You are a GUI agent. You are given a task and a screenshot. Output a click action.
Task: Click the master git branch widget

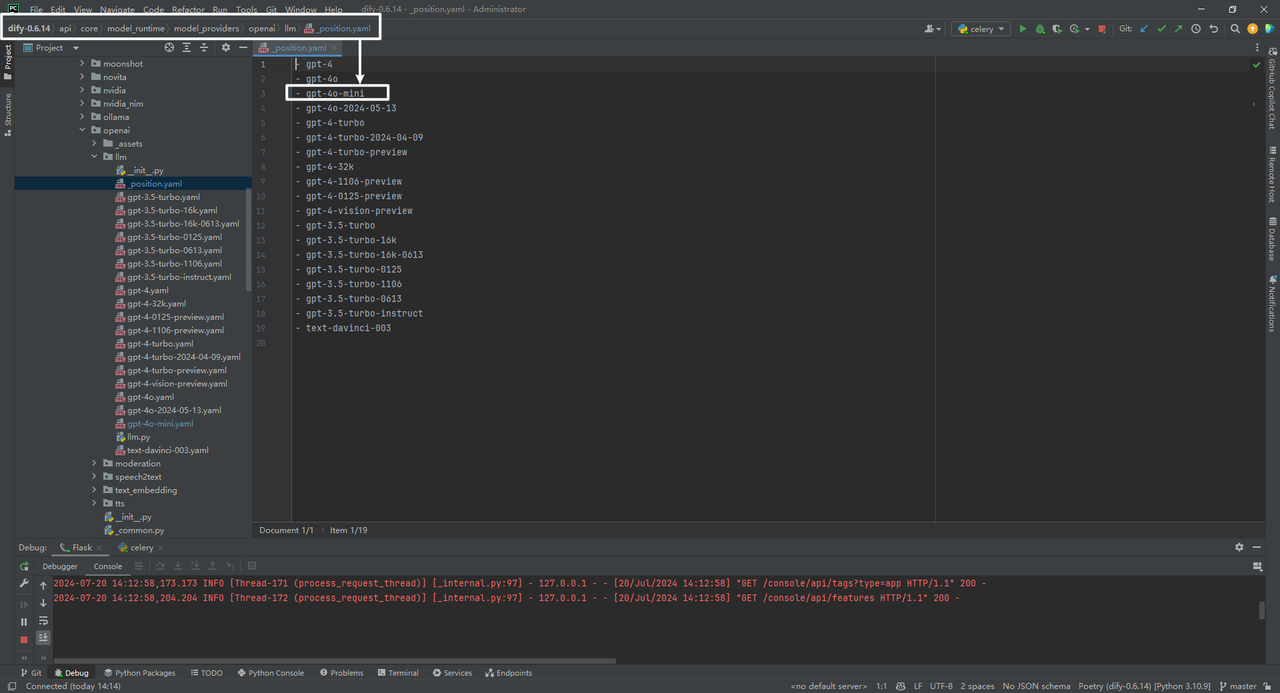click(x=1238, y=686)
